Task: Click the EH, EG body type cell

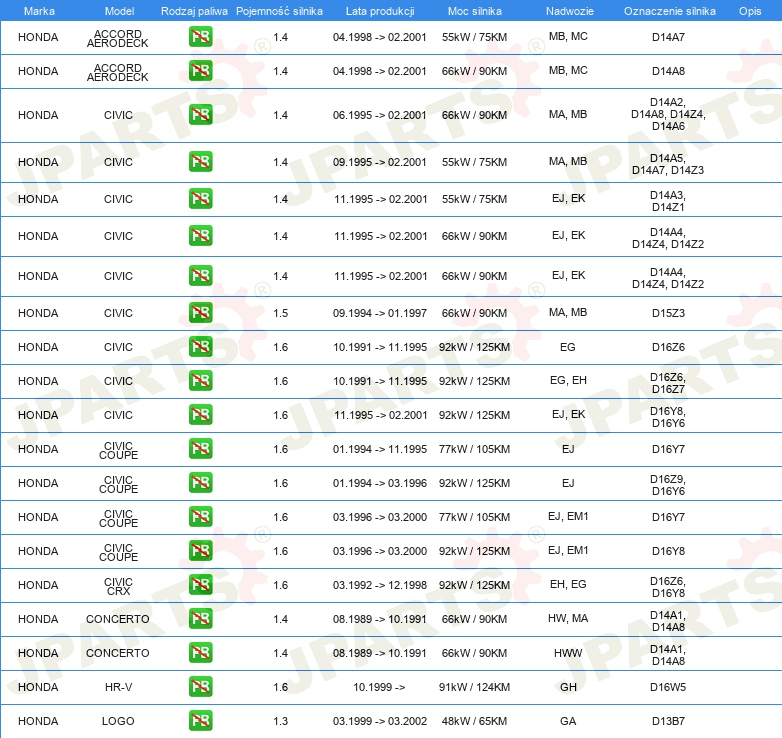Action: [568, 584]
